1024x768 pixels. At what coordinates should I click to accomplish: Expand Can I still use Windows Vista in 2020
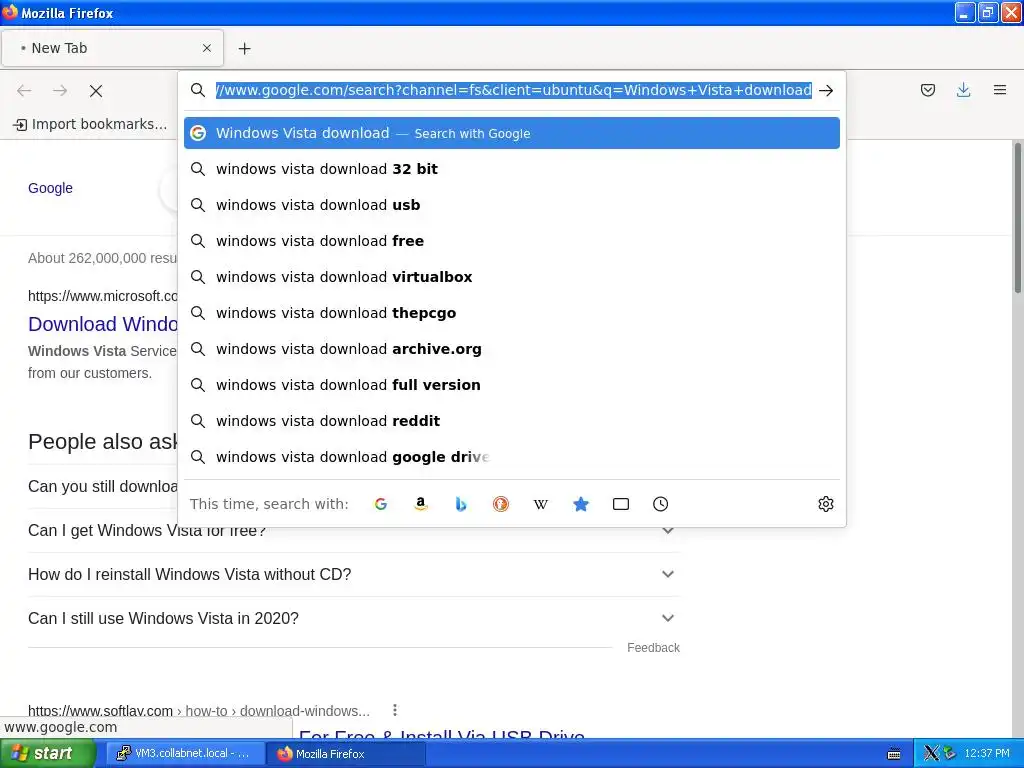click(x=354, y=618)
